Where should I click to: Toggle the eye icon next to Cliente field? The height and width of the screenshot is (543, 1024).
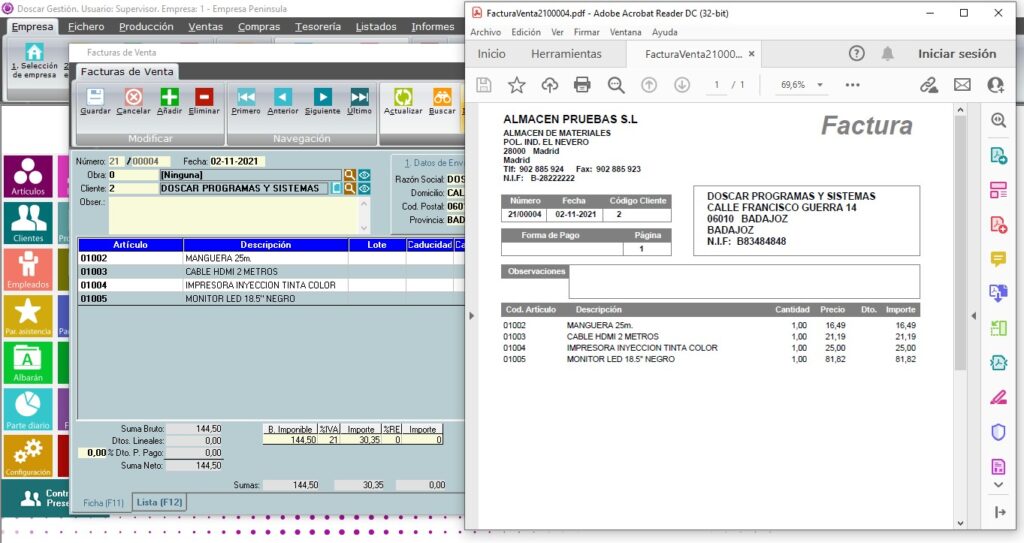pos(364,188)
